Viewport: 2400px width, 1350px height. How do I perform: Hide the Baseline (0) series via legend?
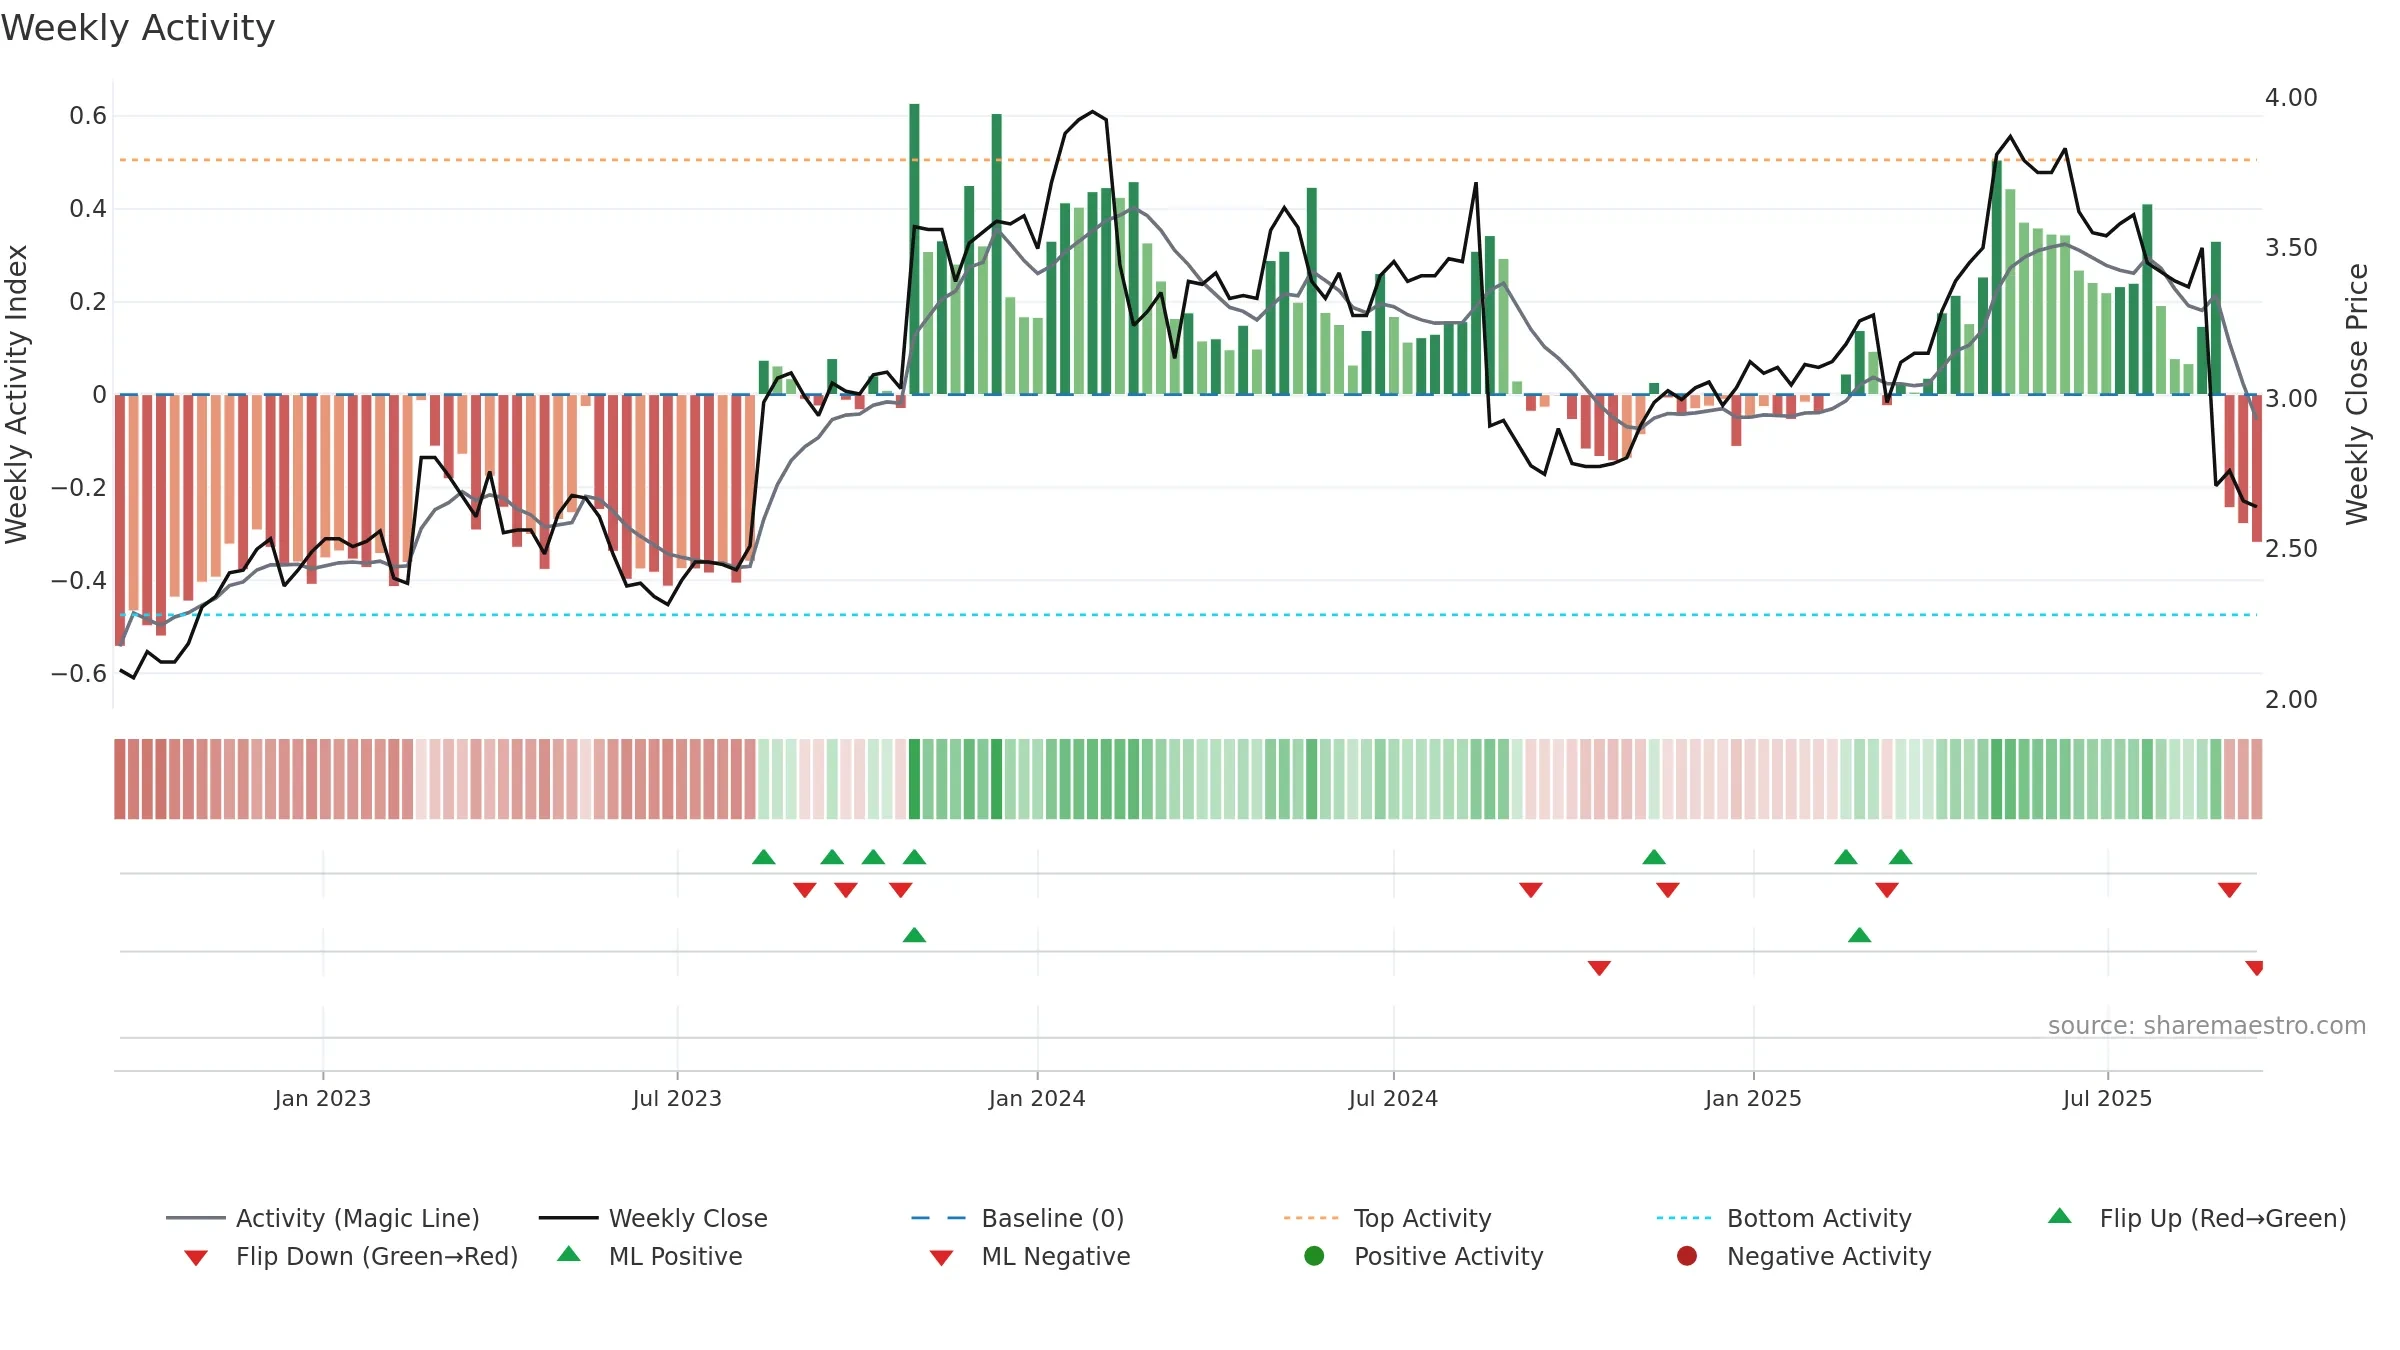tap(1018, 1218)
